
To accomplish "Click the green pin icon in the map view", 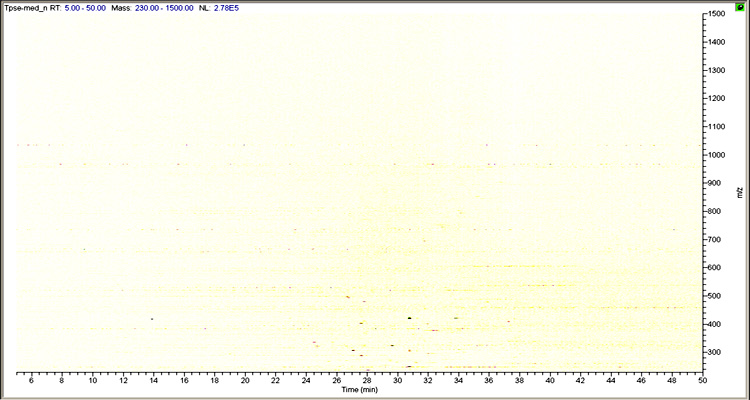I will tap(740, 7).
